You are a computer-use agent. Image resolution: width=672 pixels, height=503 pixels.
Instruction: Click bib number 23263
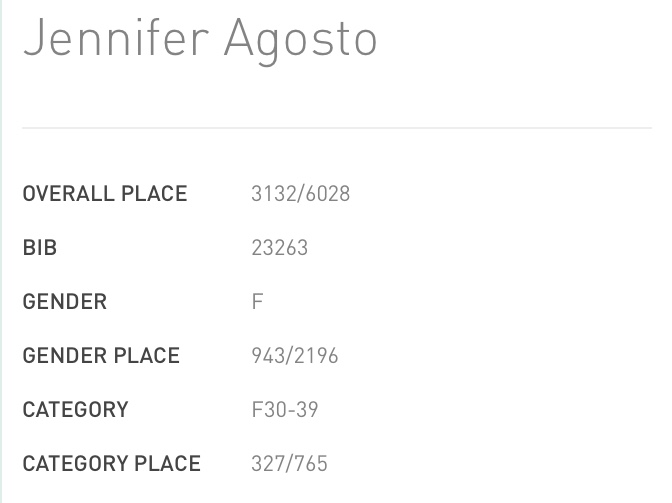[279, 248]
